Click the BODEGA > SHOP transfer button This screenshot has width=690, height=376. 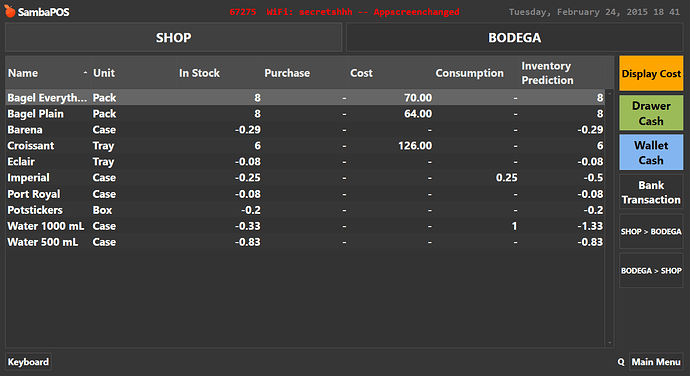(x=651, y=270)
